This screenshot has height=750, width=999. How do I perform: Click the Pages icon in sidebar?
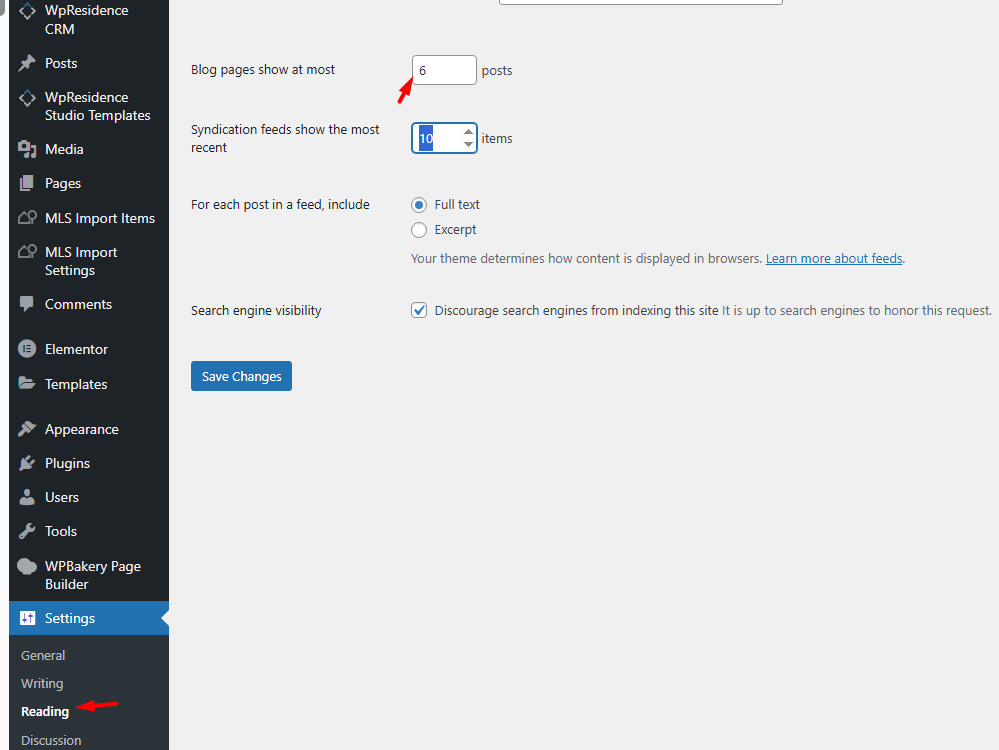click(x=27, y=183)
